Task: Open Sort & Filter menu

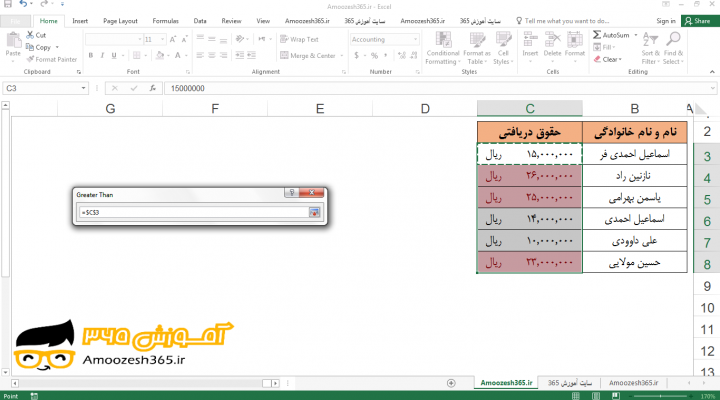Action: [650, 48]
